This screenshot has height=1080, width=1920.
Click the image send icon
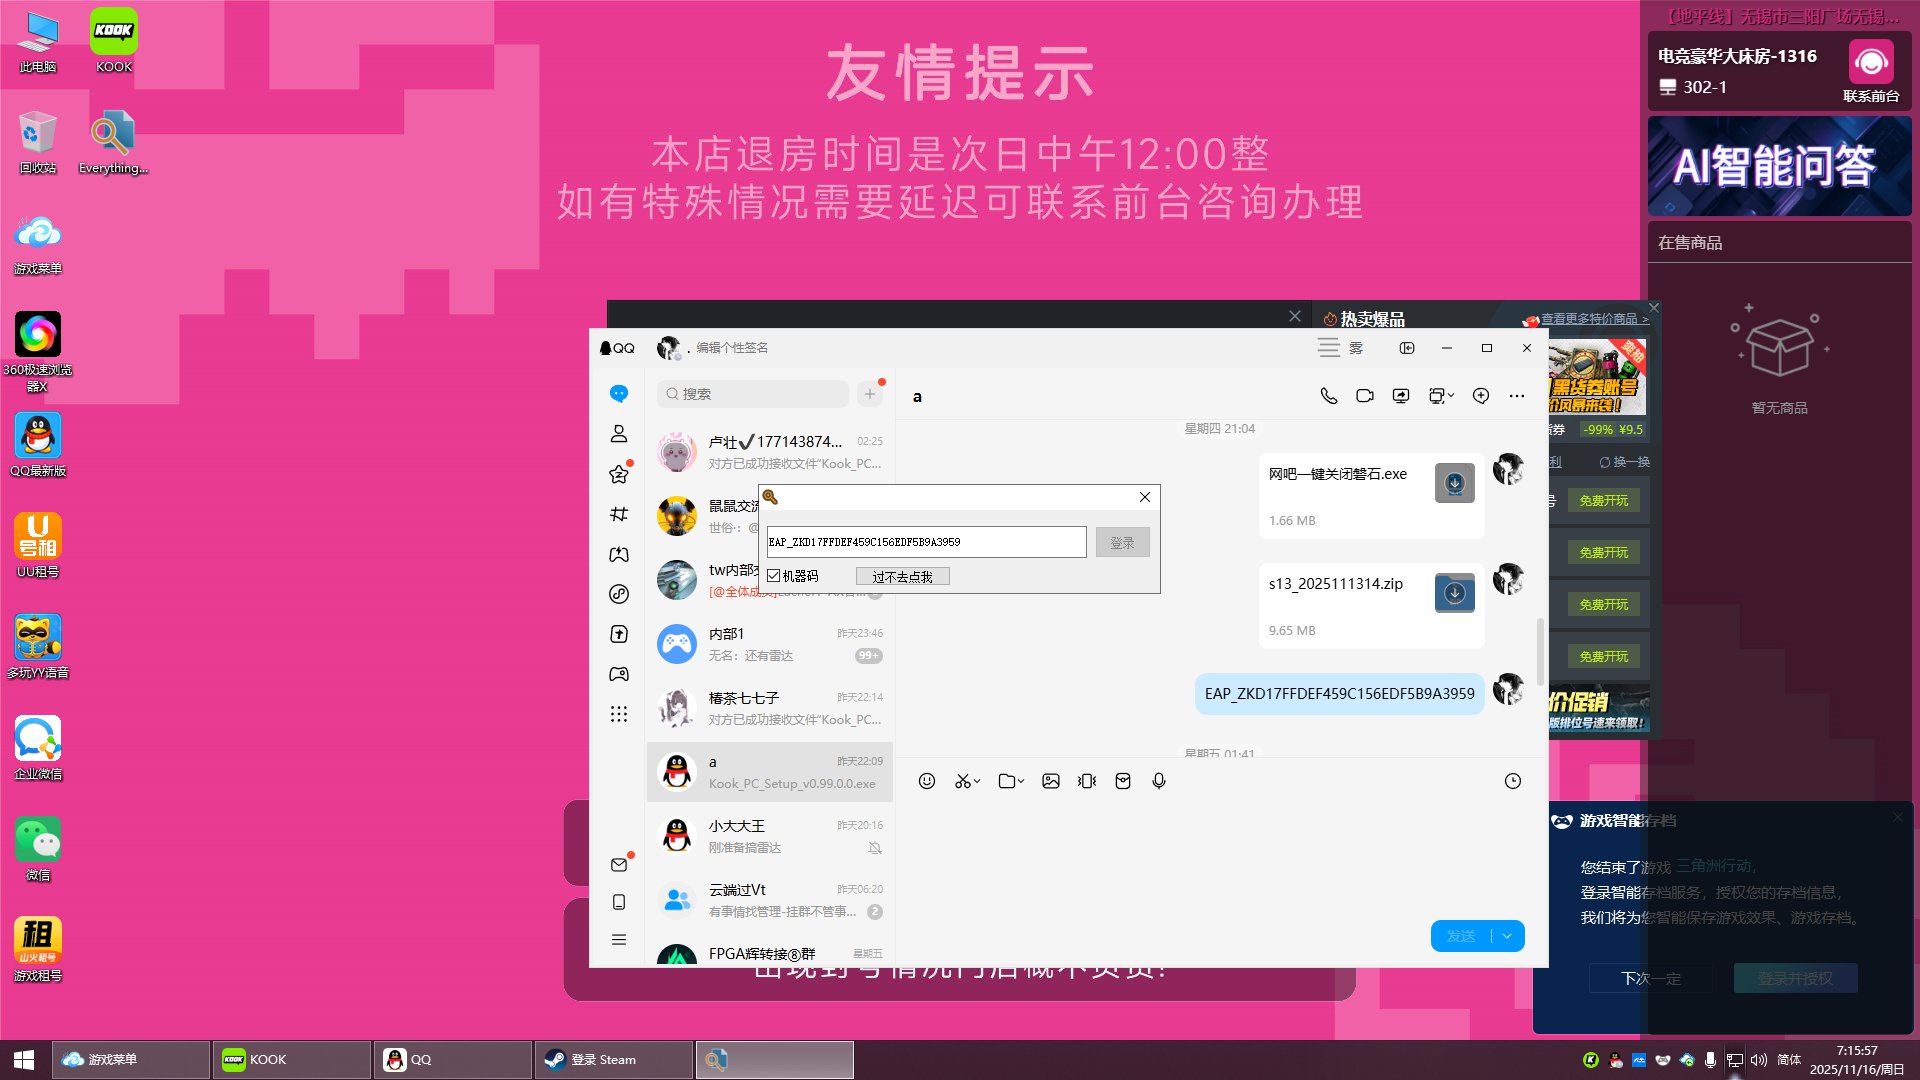(1050, 781)
